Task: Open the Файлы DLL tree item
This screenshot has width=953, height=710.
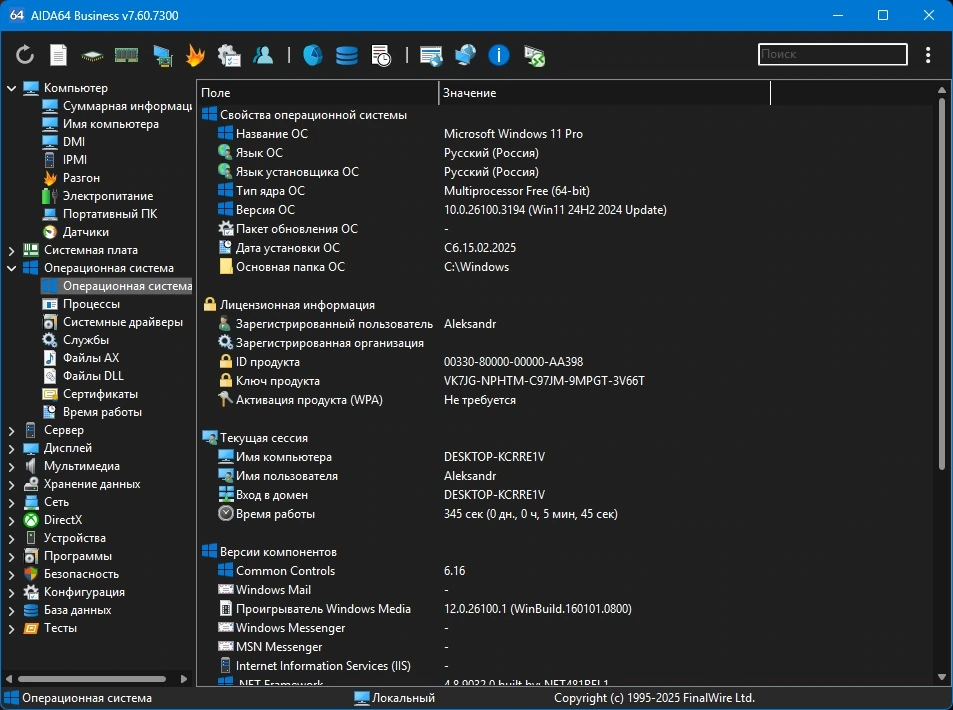Action: tap(83, 376)
